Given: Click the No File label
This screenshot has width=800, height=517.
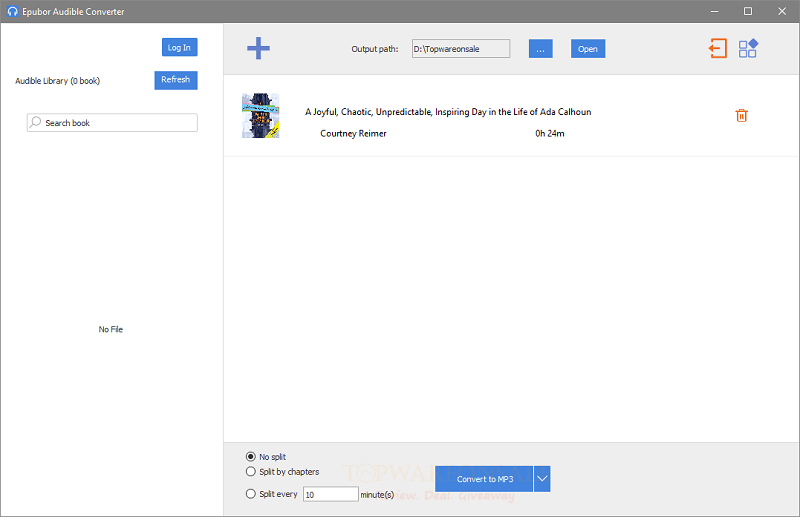Looking at the screenshot, I should [x=111, y=329].
